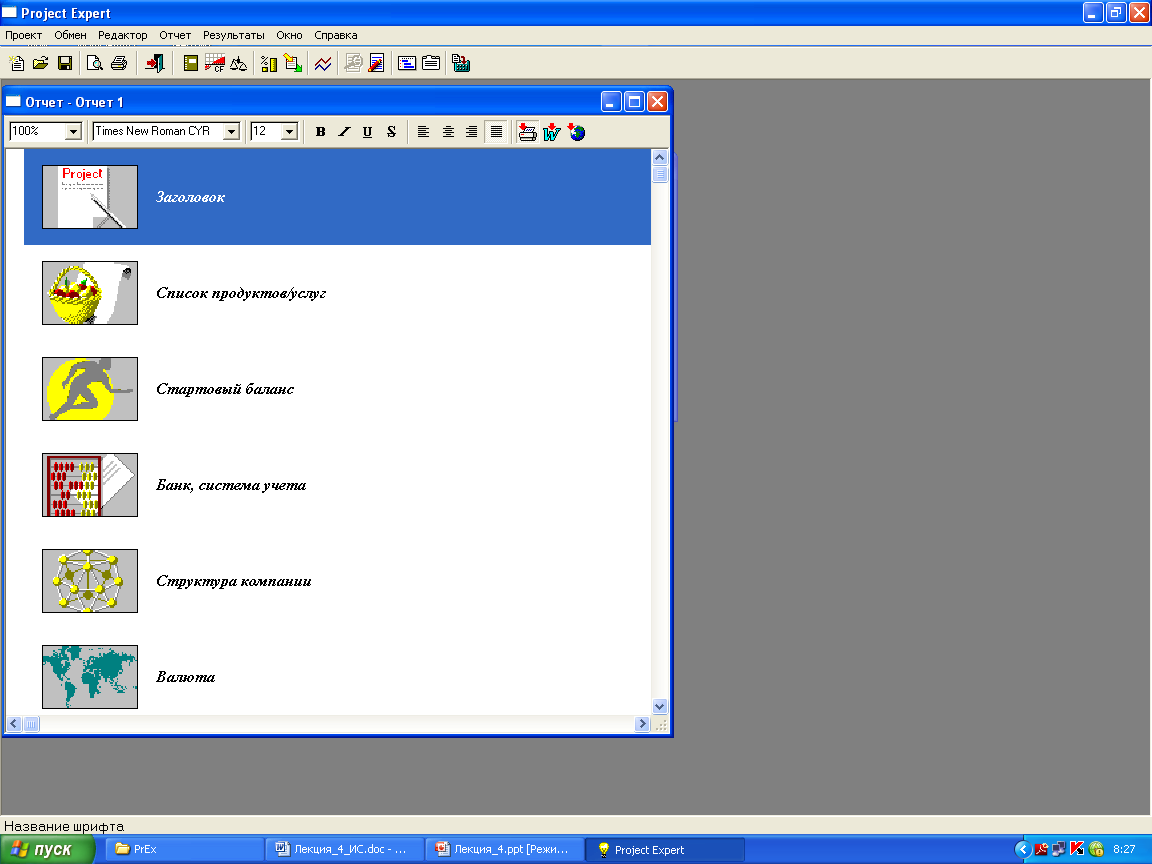Click the horizontal scrollbar left arrow

coord(13,724)
